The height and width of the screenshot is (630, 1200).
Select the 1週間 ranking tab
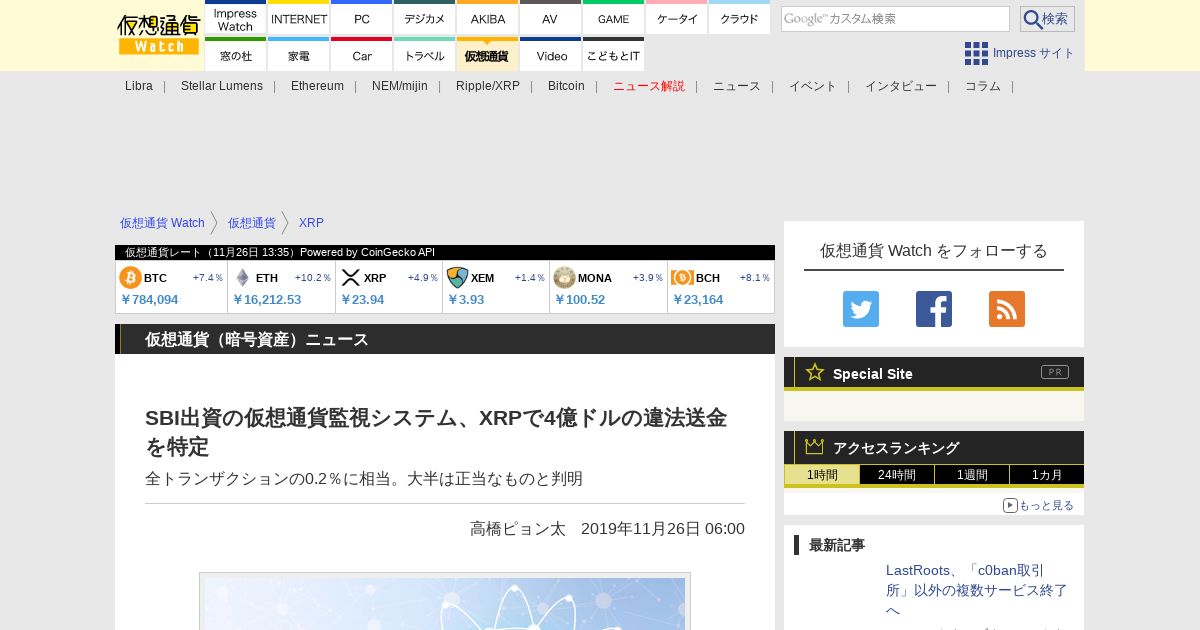point(972,475)
